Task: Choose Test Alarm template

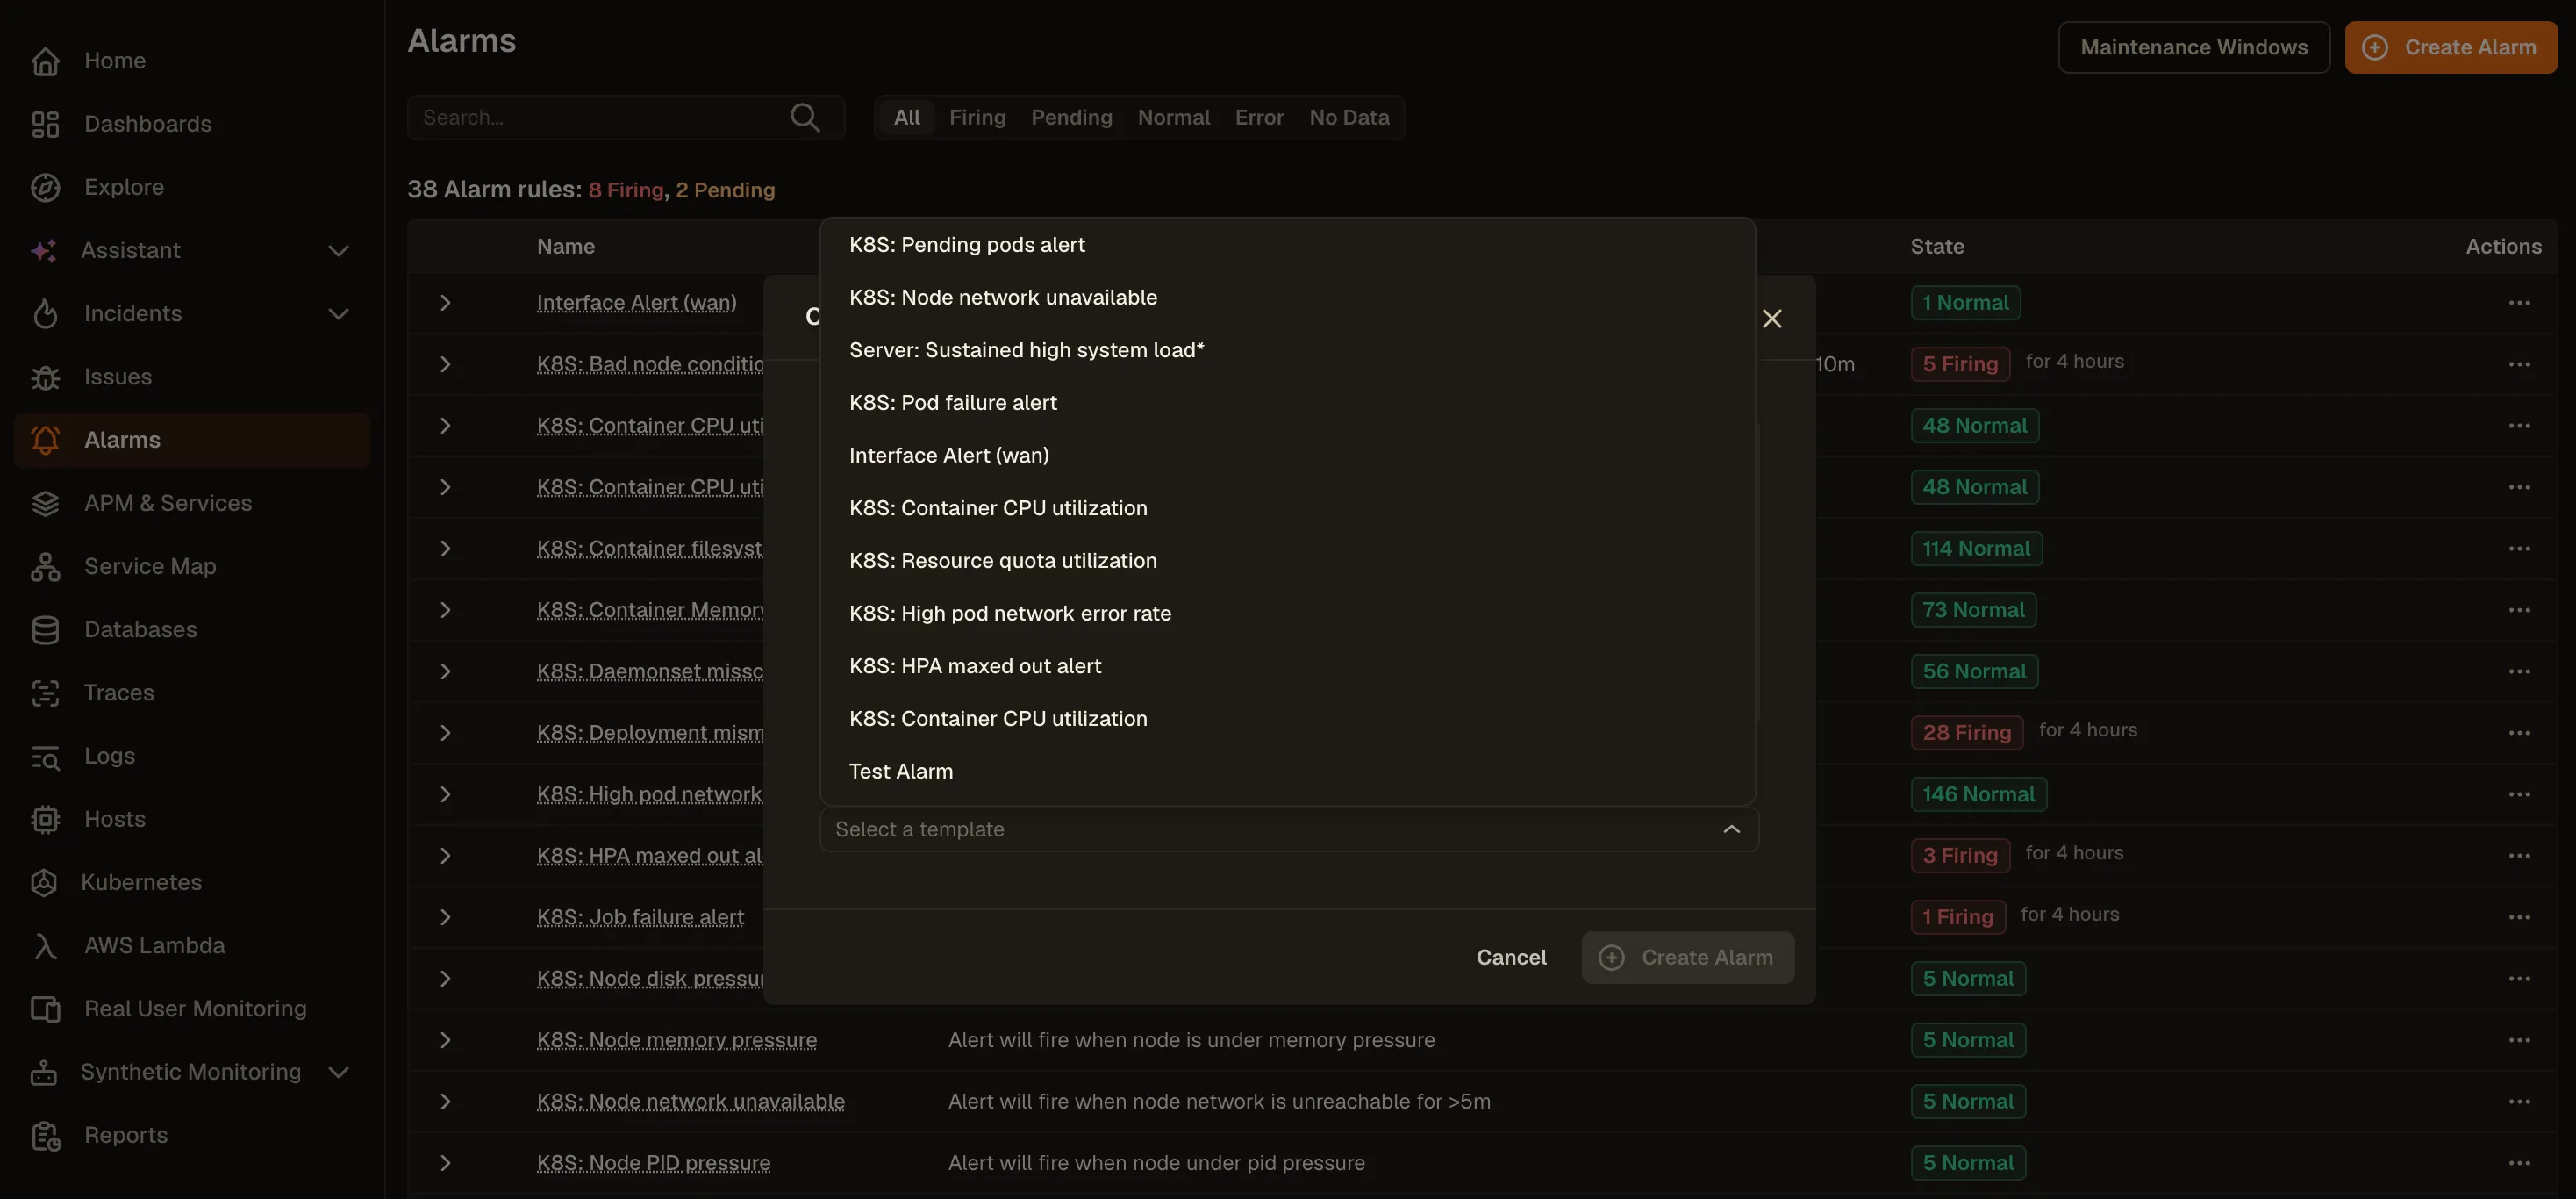Action: coord(1287,771)
